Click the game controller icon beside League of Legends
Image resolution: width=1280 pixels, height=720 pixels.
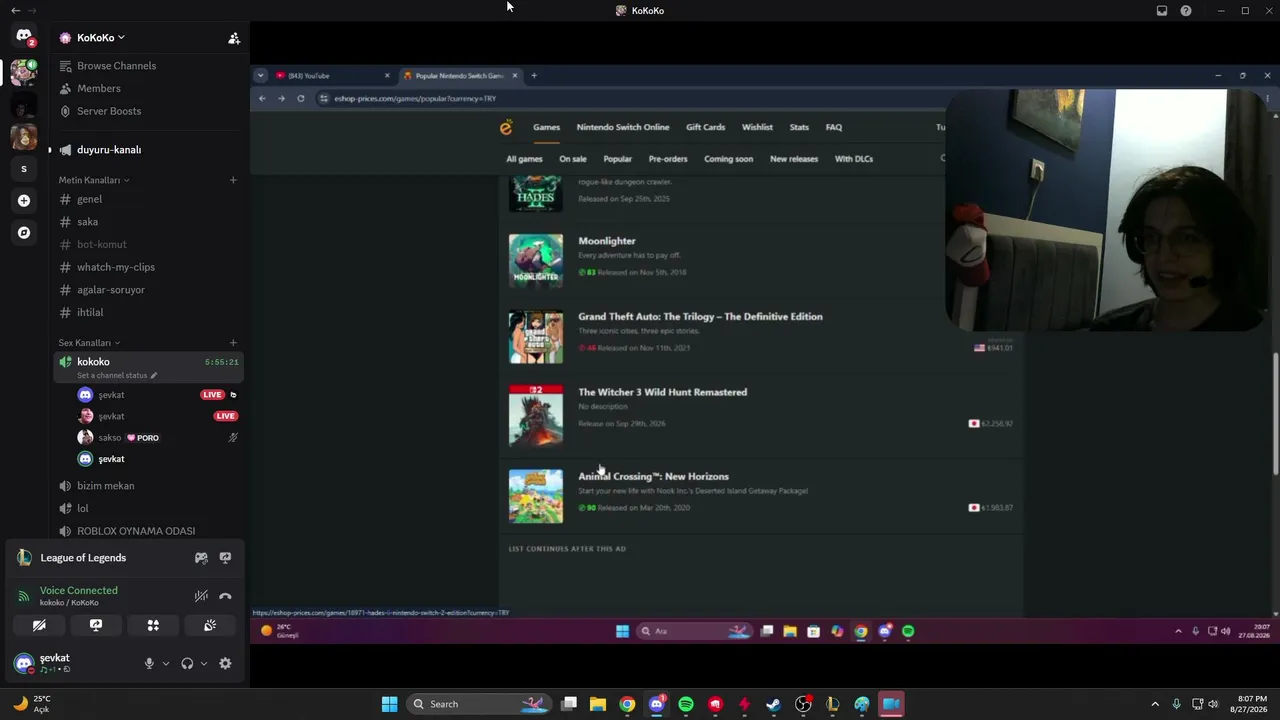pos(201,558)
